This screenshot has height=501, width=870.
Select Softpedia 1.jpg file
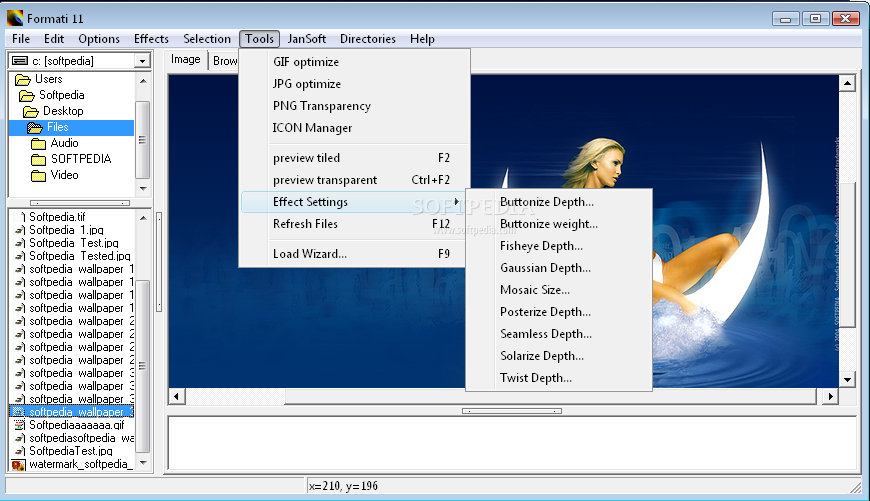pyautogui.click(x=66, y=230)
